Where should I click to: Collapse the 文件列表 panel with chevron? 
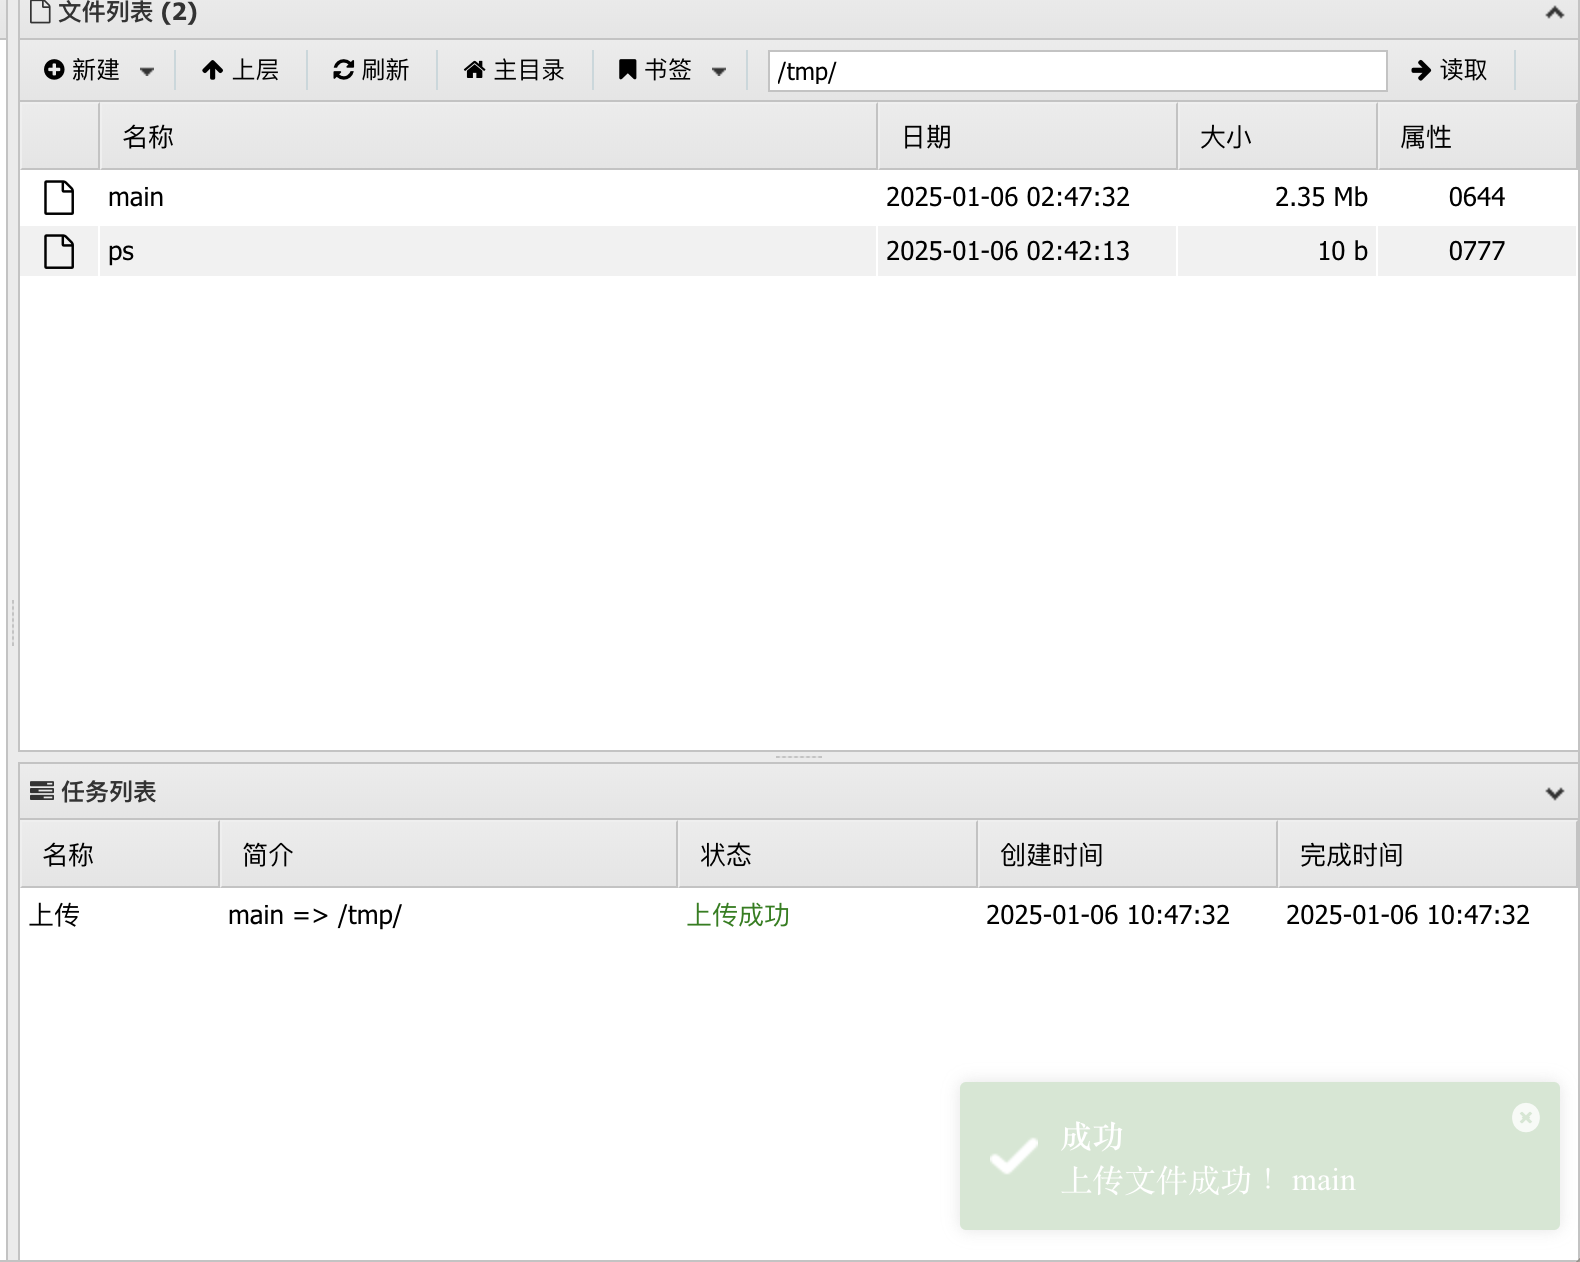tap(1554, 13)
